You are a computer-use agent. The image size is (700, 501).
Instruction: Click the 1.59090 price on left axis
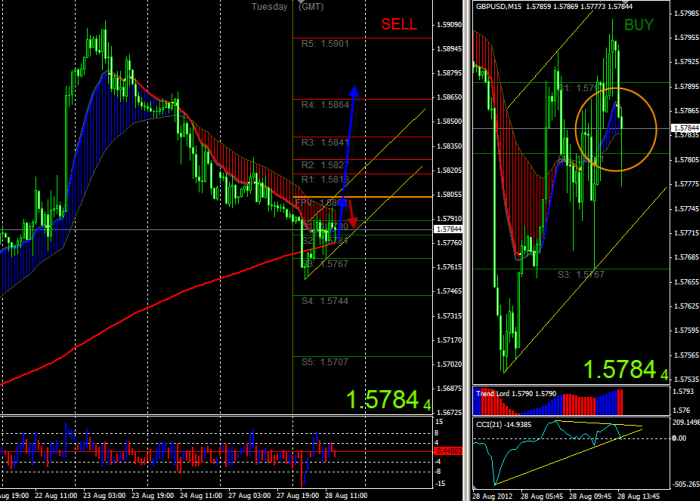tap(449, 25)
